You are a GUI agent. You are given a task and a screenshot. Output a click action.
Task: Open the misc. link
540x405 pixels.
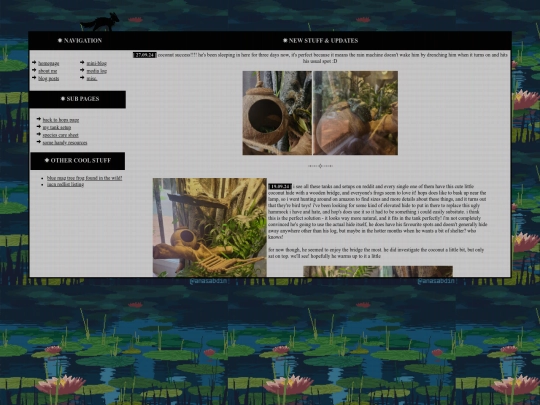pos(92,79)
